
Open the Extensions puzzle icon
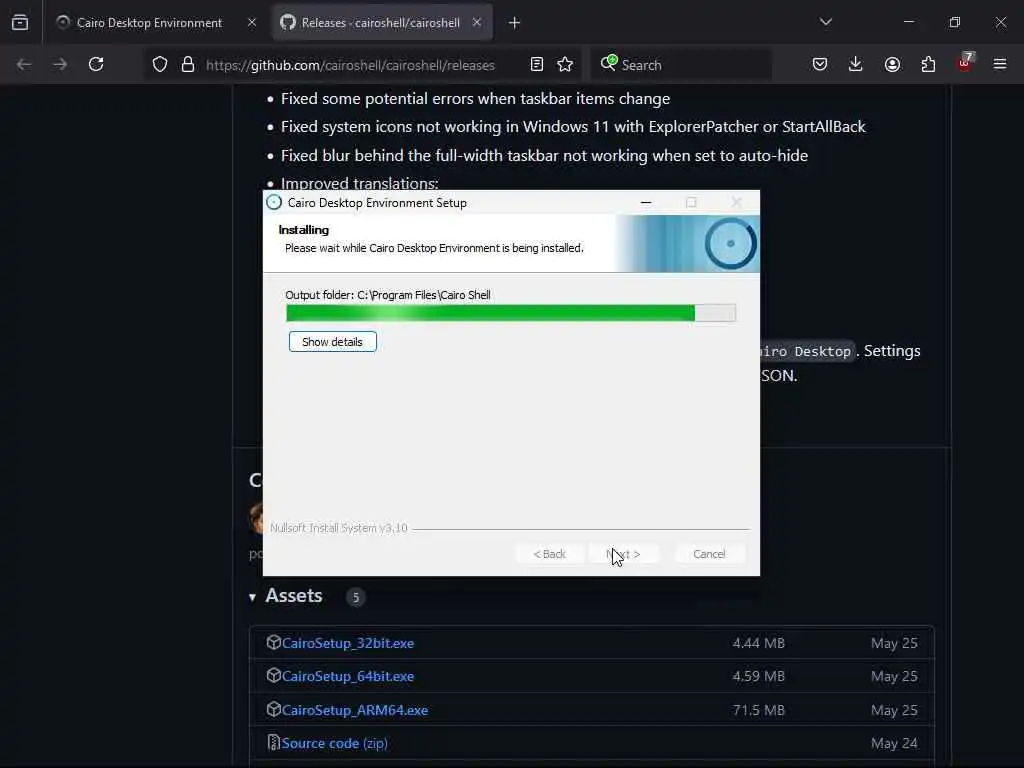coord(928,65)
